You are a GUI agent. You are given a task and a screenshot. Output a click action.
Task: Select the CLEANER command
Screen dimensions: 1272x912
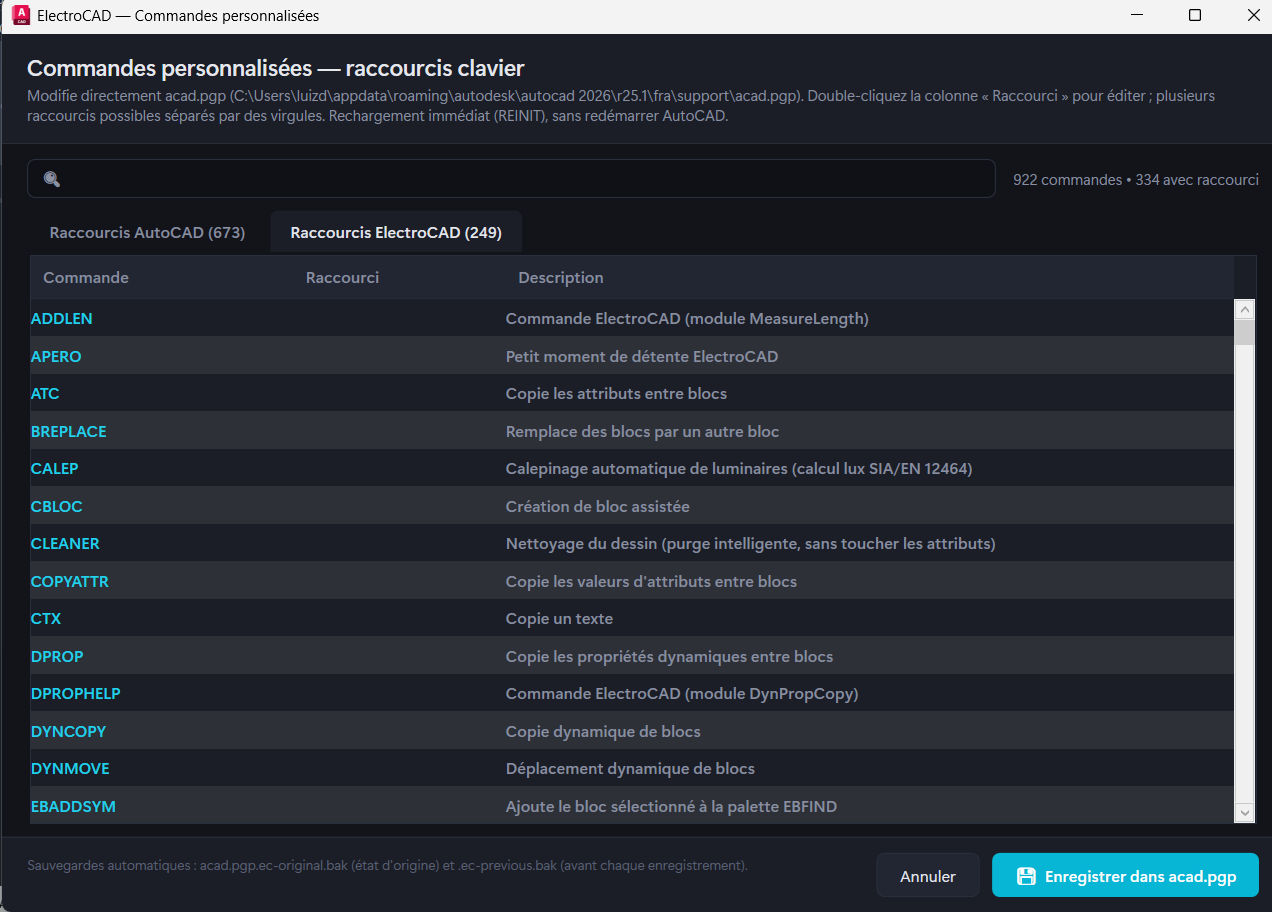[66, 544]
